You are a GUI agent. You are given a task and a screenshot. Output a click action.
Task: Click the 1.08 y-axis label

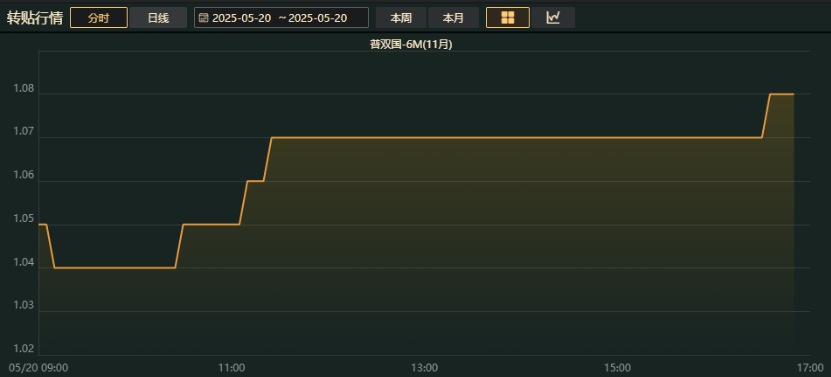coord(23,90)
